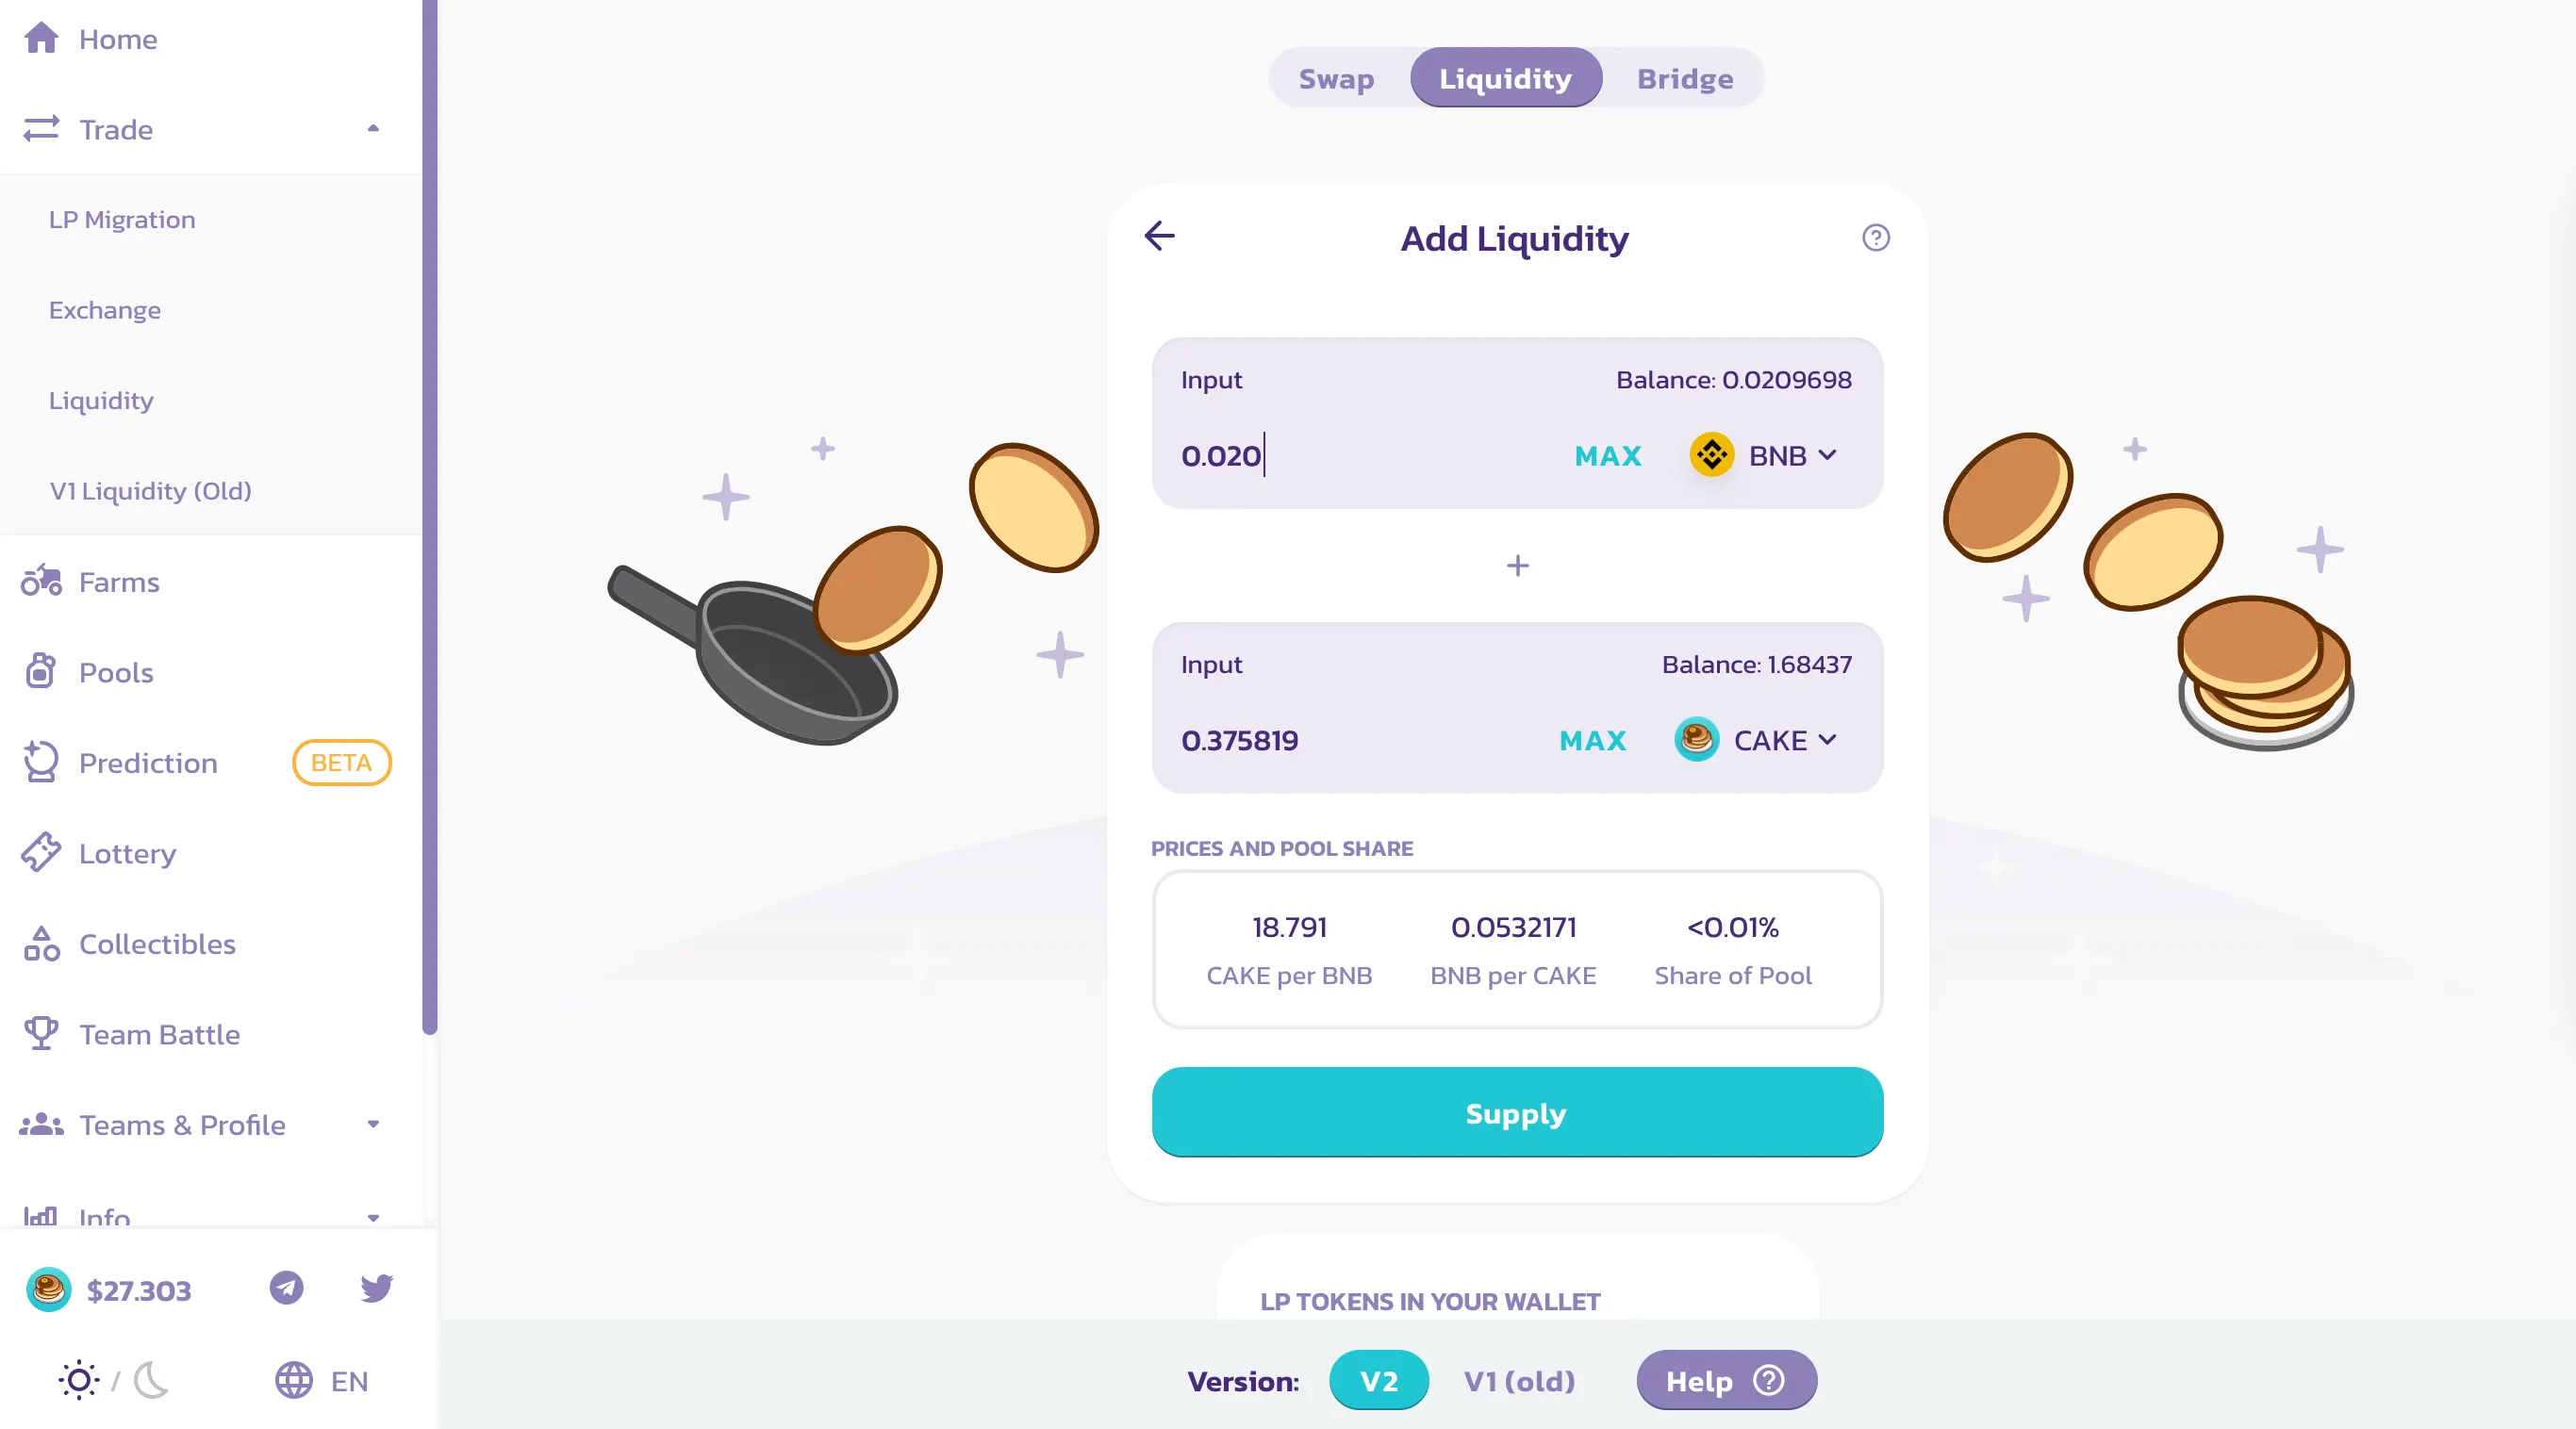Toggle dark mode using moon icon
2576x1429 pixels.
[x=153, y=1382]
